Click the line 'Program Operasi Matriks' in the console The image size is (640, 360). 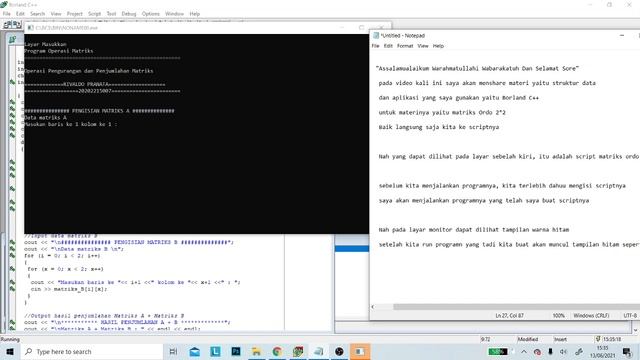59,51
